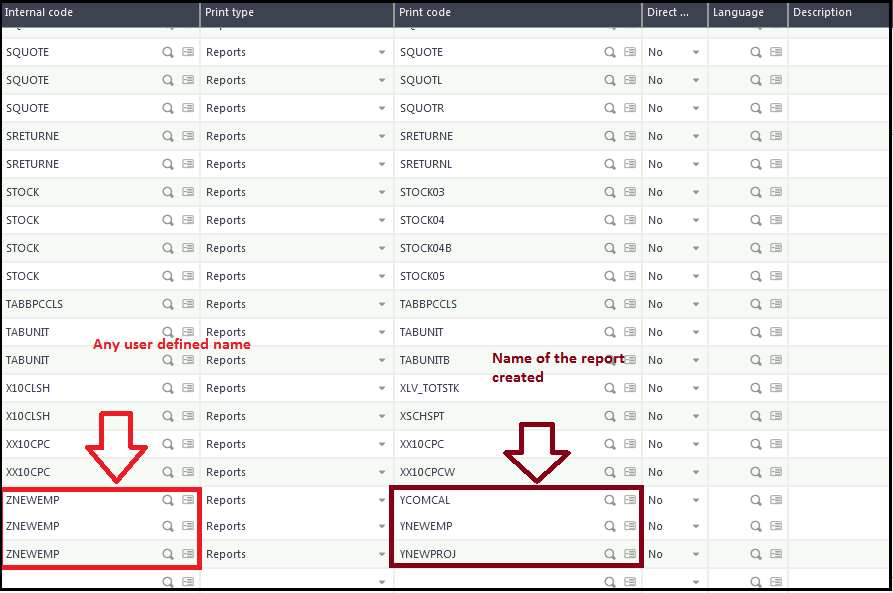Screen dimensions: 893x593
Task: Click search icon in the X10CLSH XLV_TOTSTK row internal code
Action: point(167,388)
